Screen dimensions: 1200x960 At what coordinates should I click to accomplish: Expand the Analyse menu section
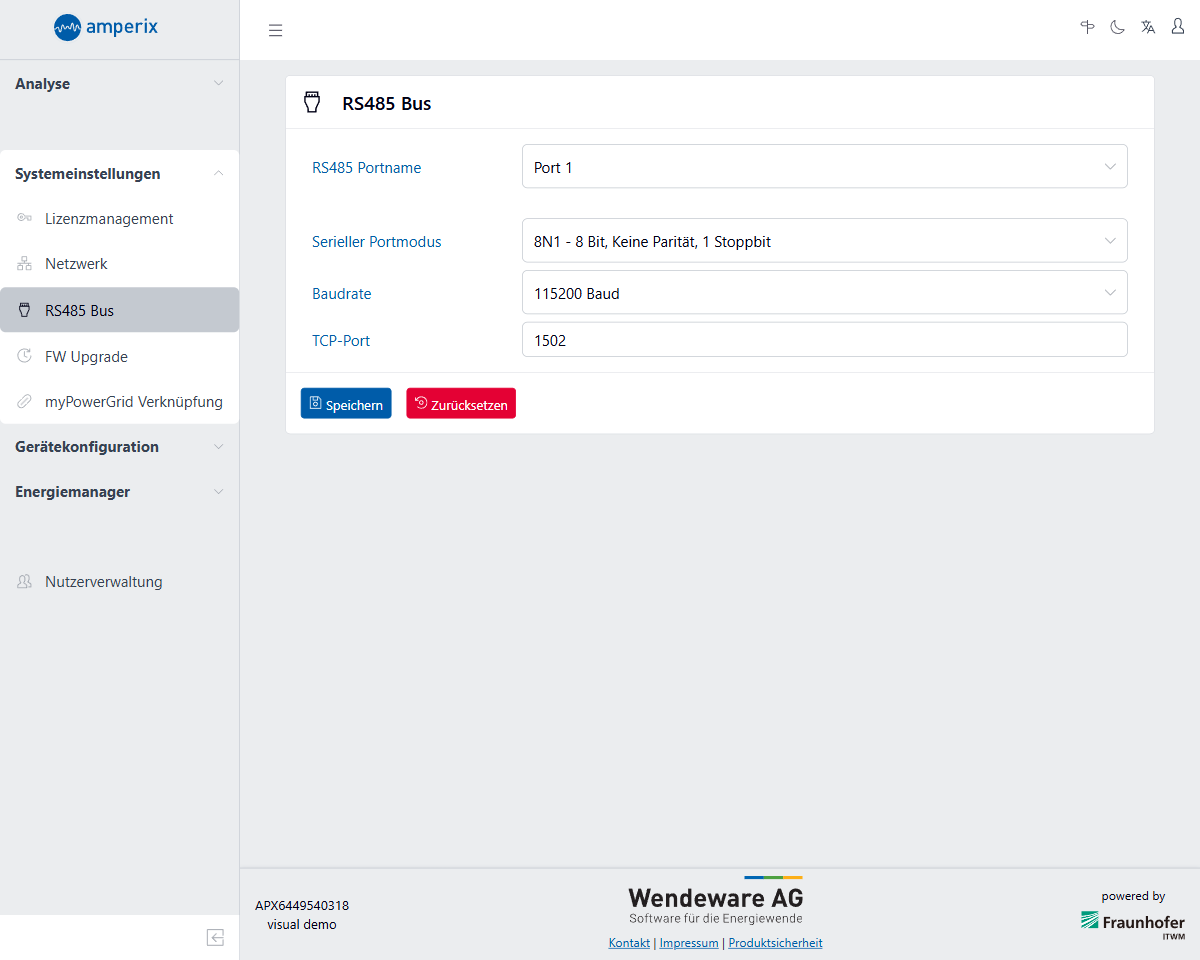[x=119, y=84]
